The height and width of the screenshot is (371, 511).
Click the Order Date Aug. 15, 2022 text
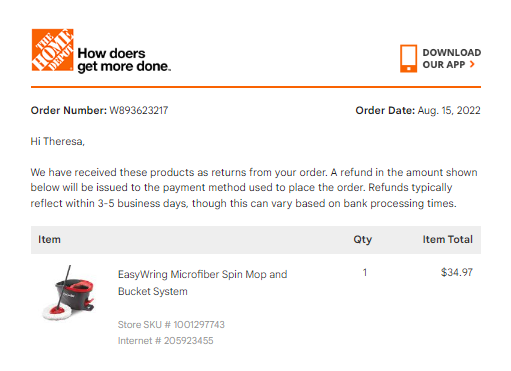[418, 110]
